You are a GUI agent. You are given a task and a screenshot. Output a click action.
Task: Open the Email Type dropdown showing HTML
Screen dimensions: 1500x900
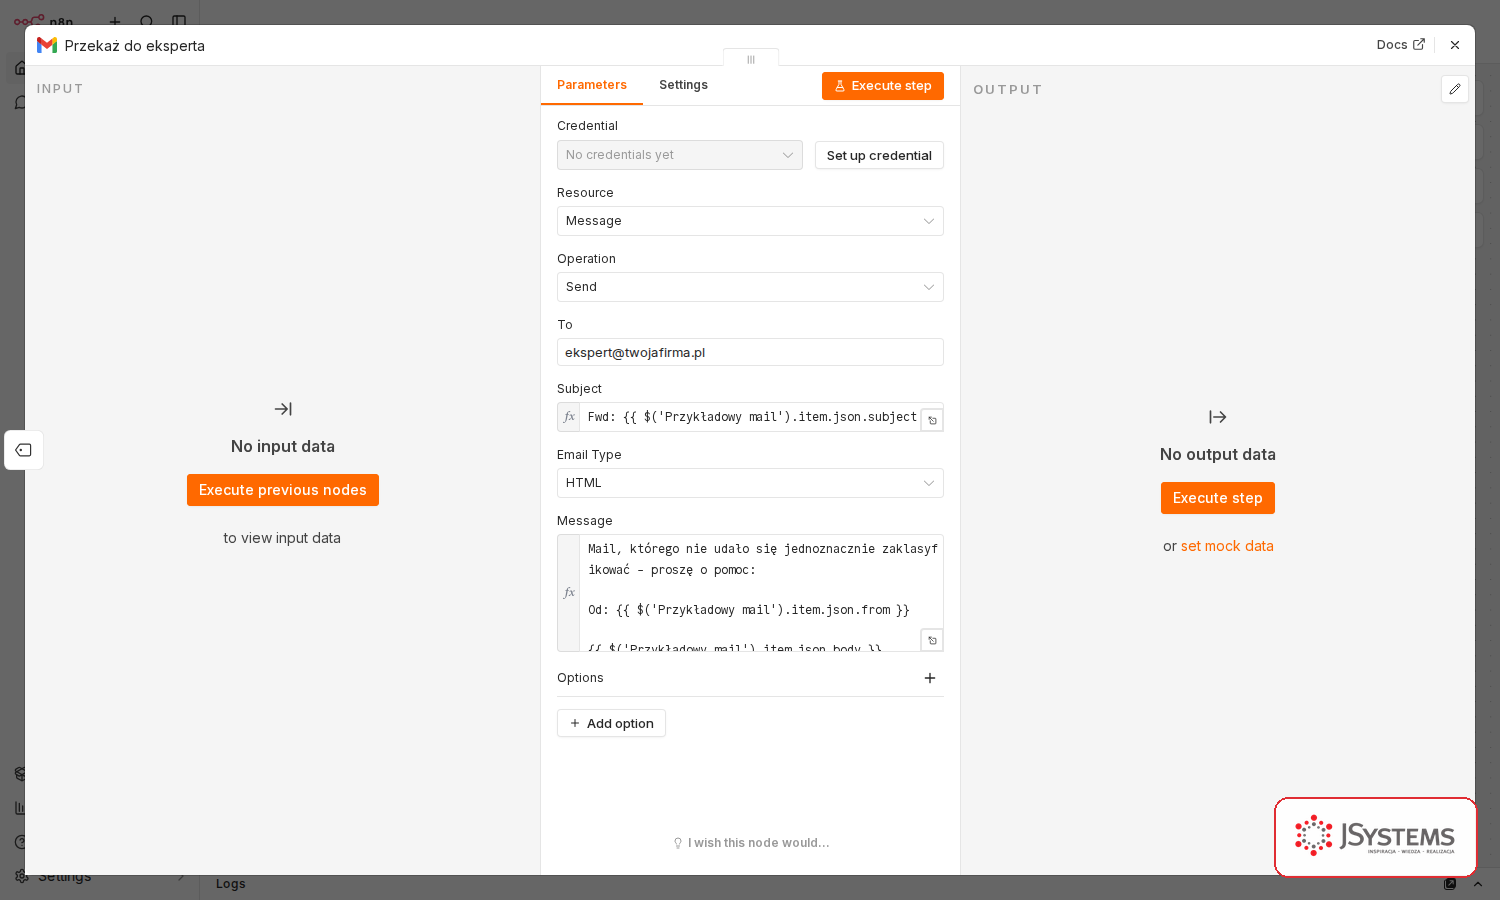tap(750, 483)
